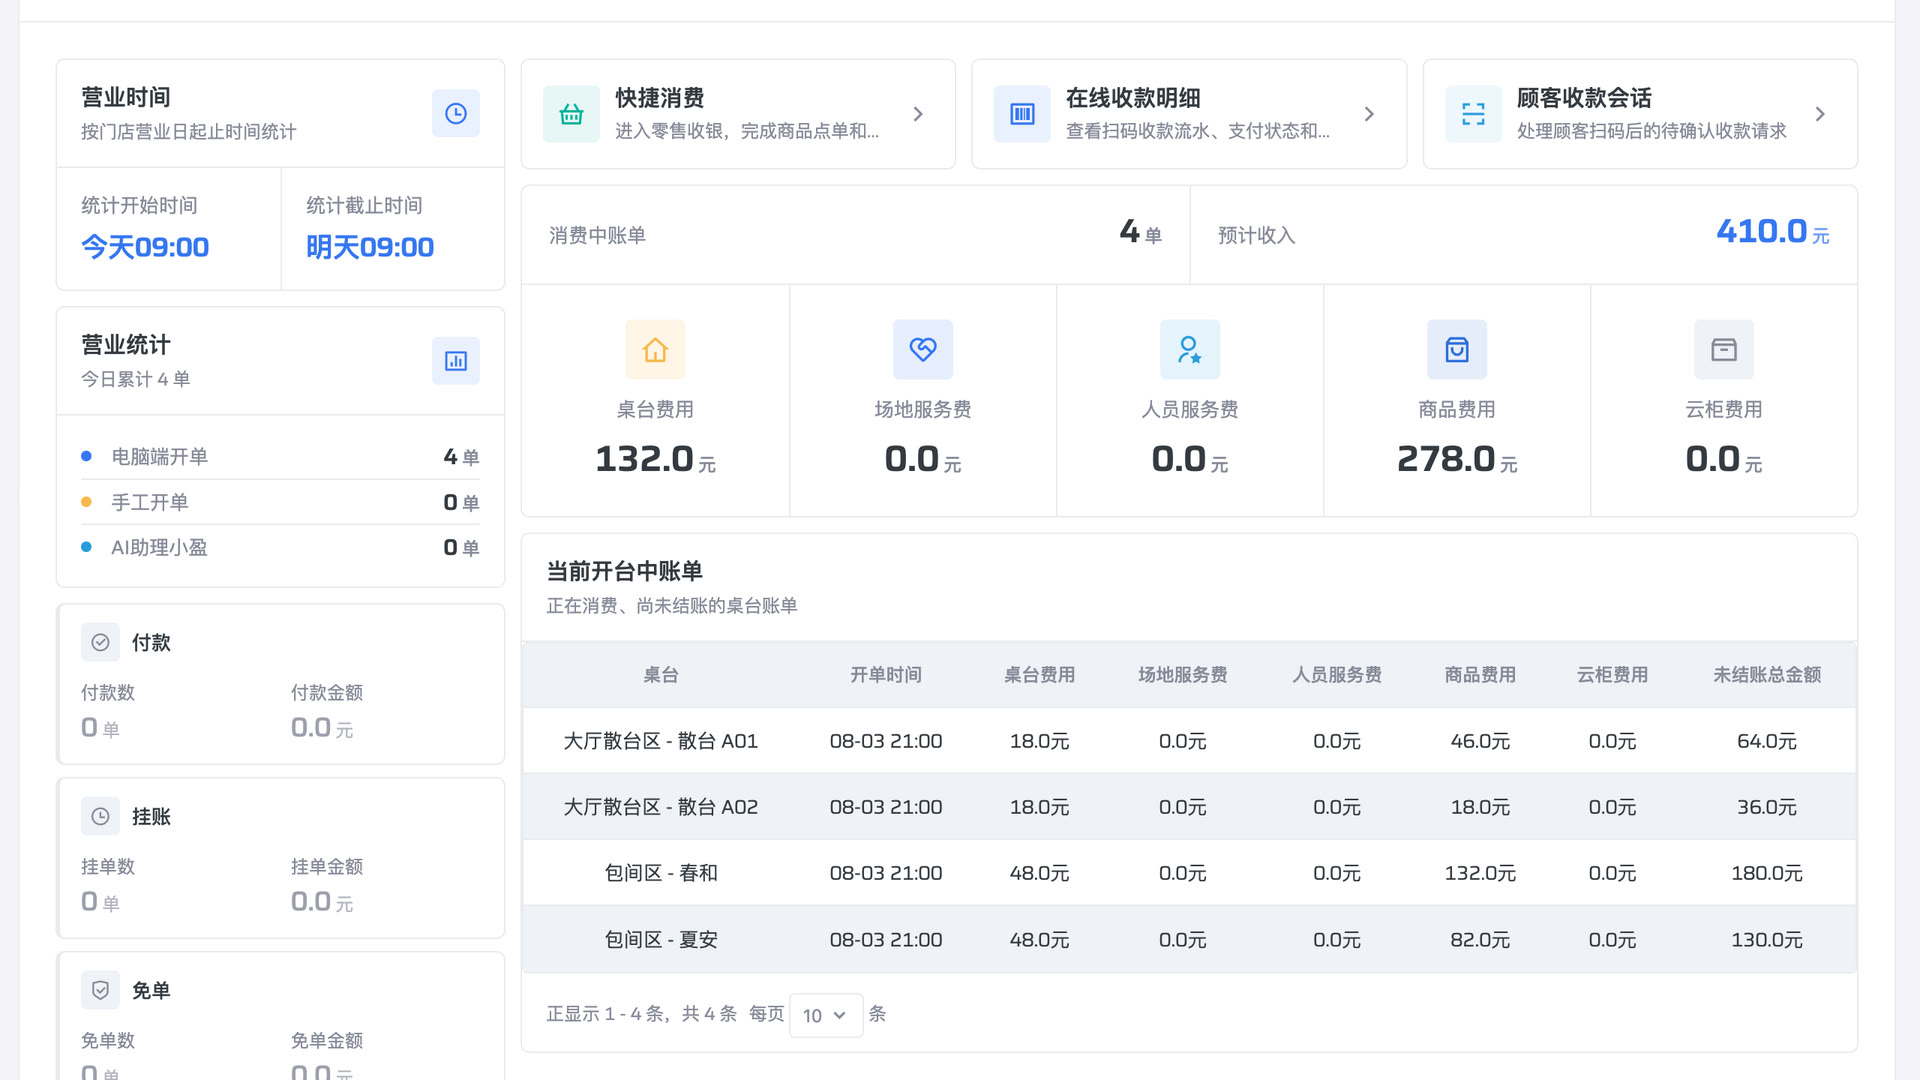Viewport: 1920px width, 1080px height.
Task: Click the shopping bag icon above 商品费用
Action: [1457, 350]
